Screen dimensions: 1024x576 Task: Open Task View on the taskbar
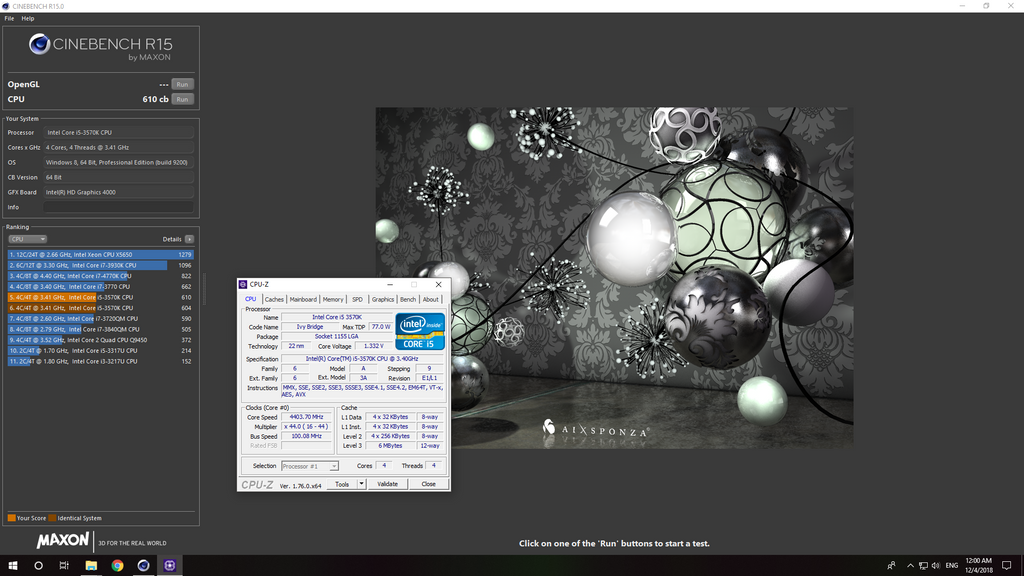[64, 566]
